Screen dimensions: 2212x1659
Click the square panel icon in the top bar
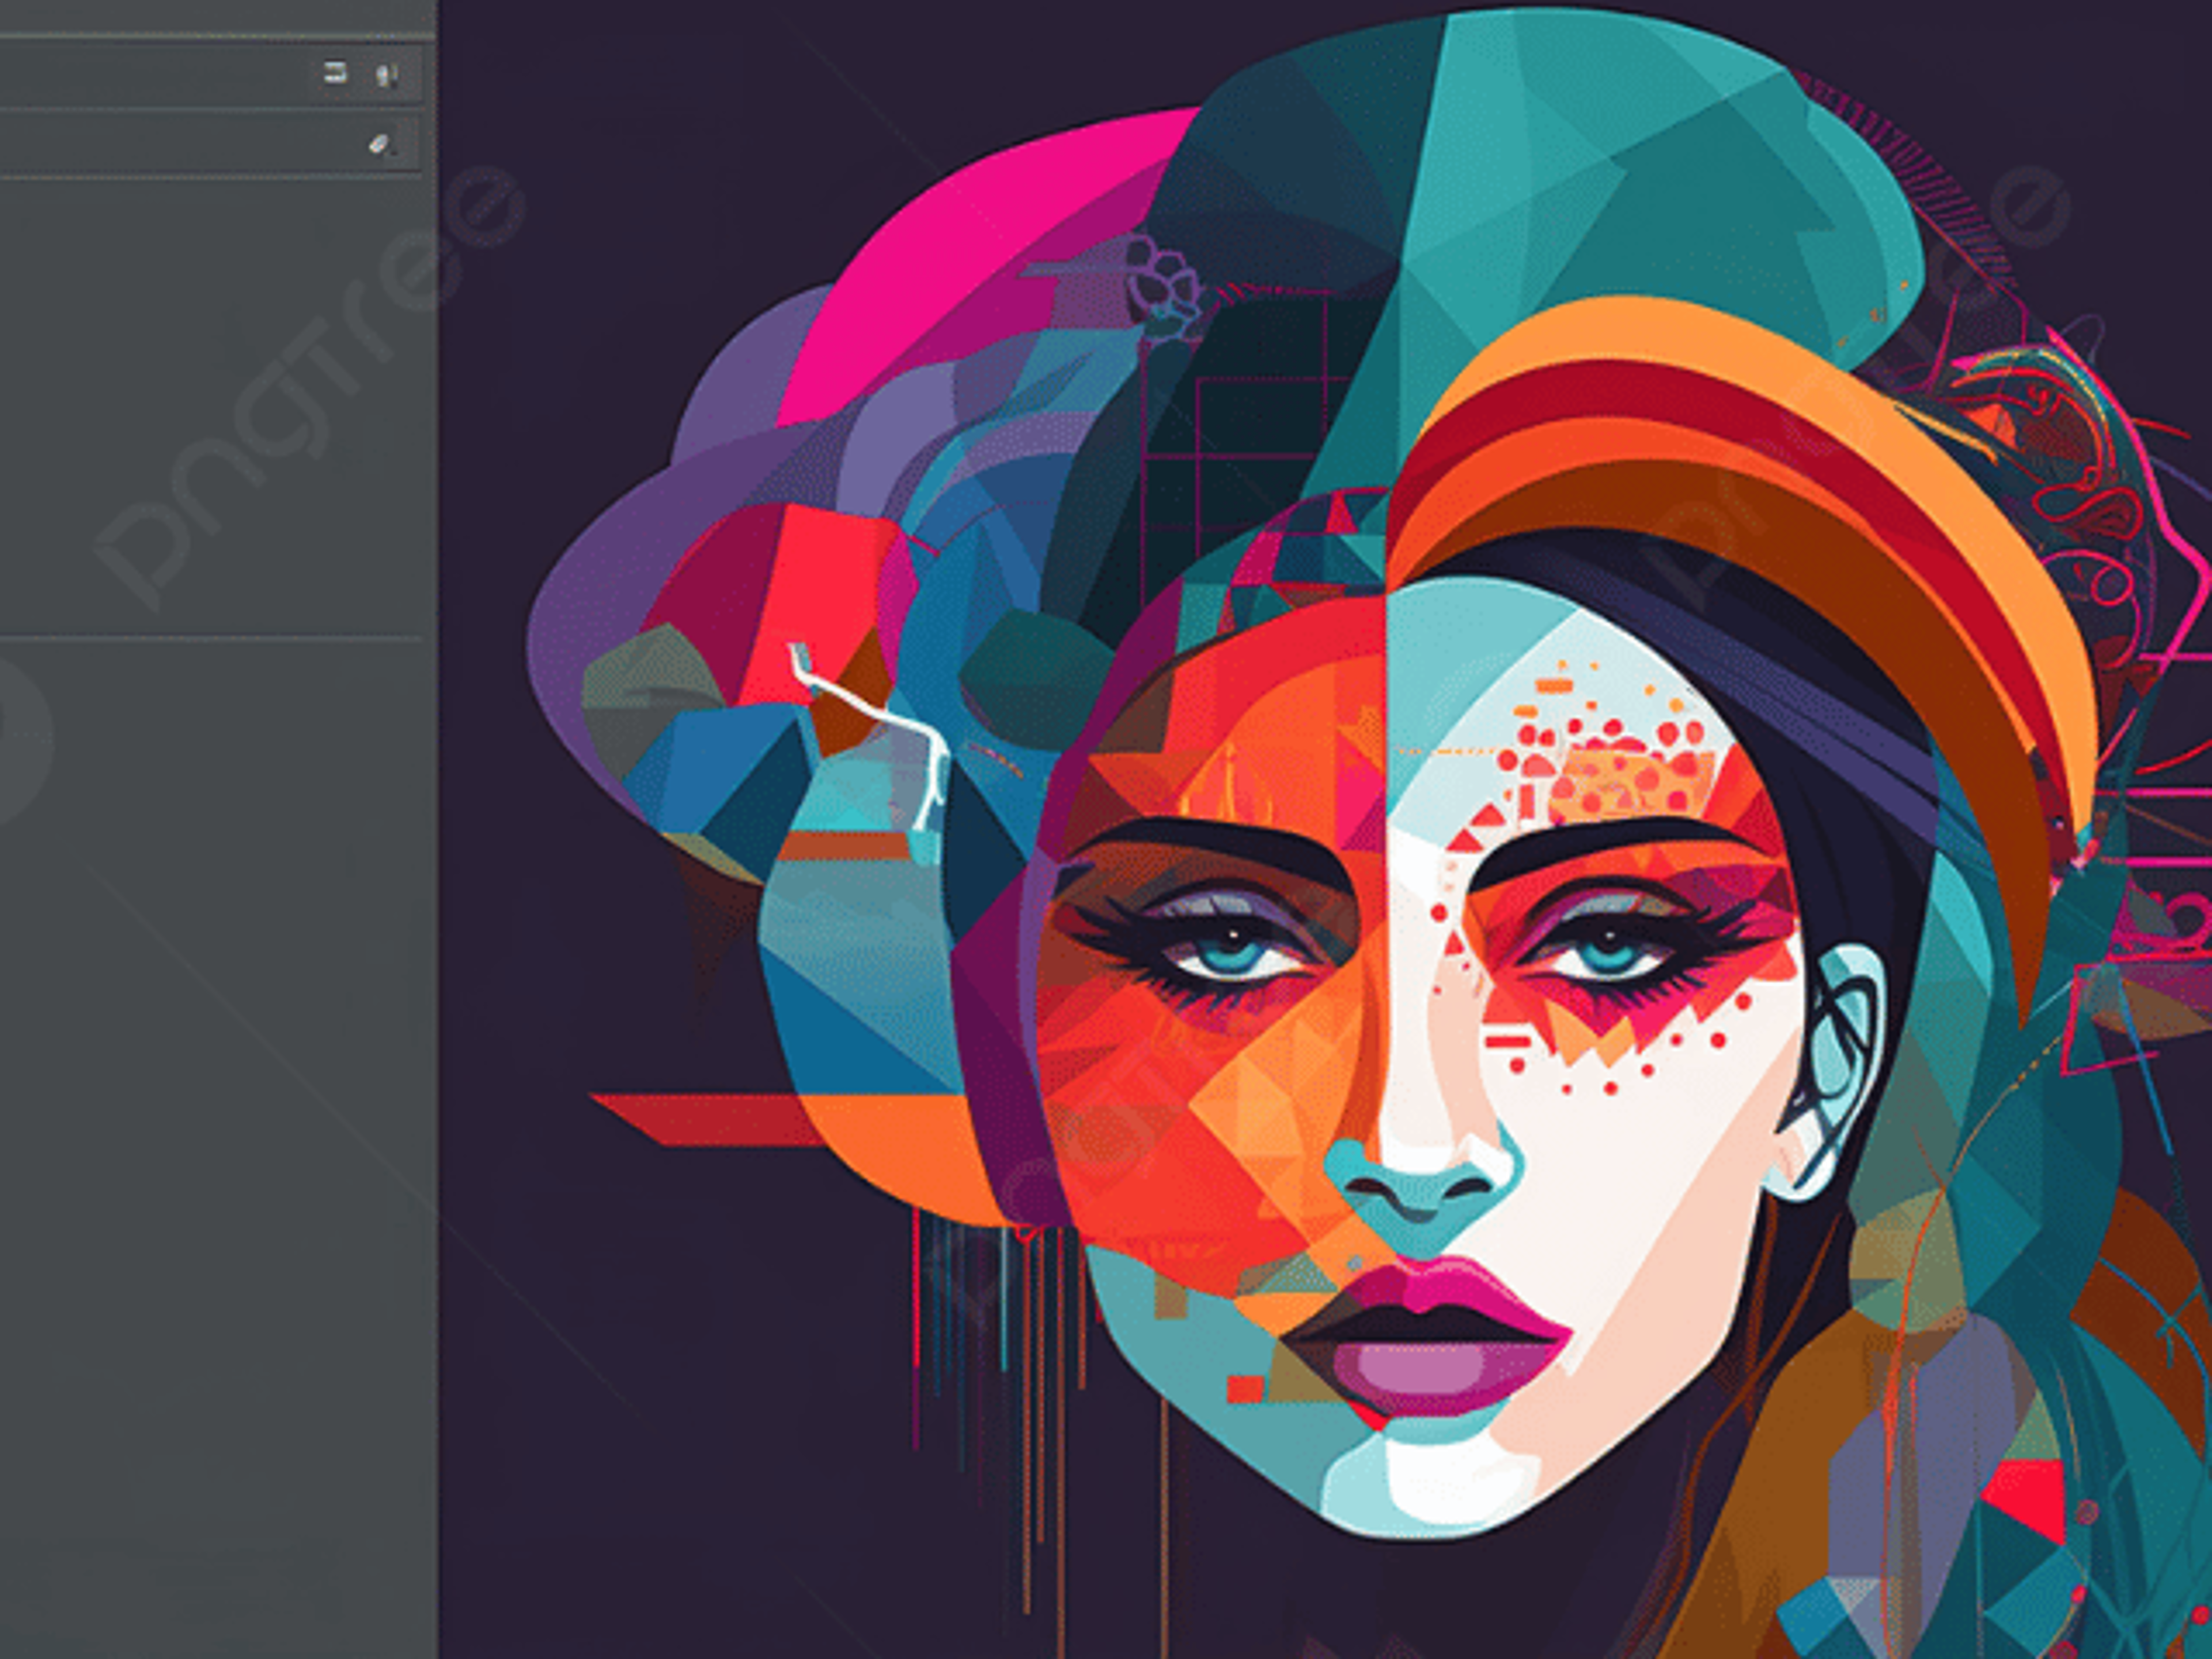click(335, 72)
